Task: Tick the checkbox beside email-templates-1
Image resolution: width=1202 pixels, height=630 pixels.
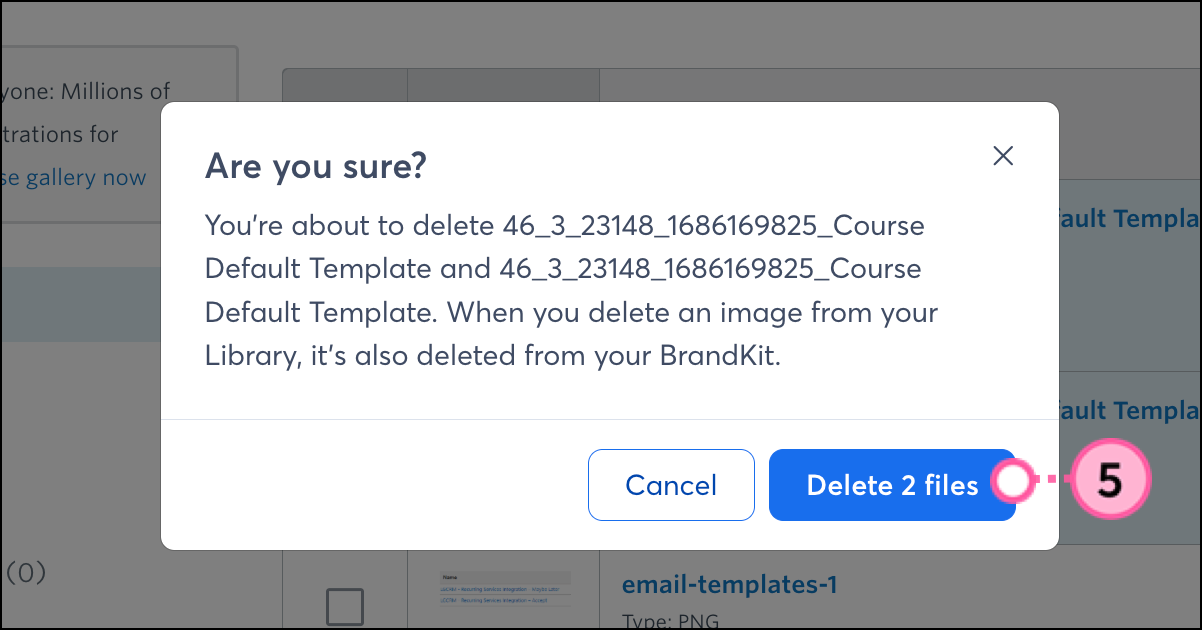Action: coord(345,606)
